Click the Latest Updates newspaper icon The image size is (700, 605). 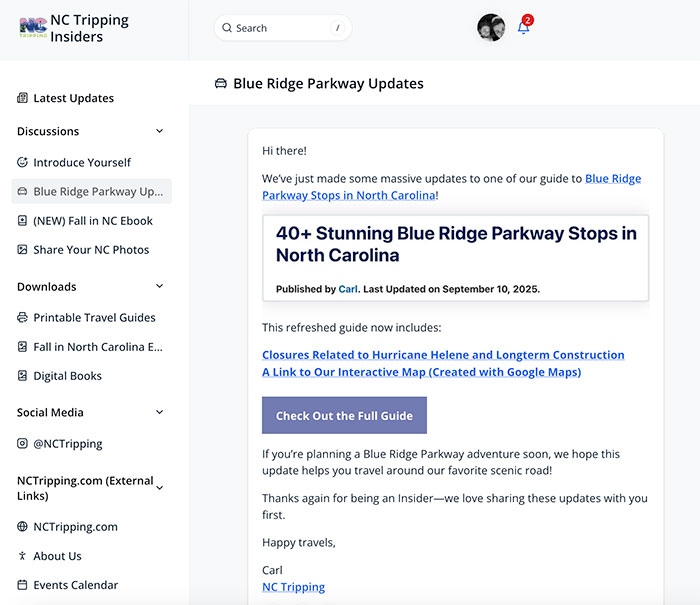pos(22,98)
